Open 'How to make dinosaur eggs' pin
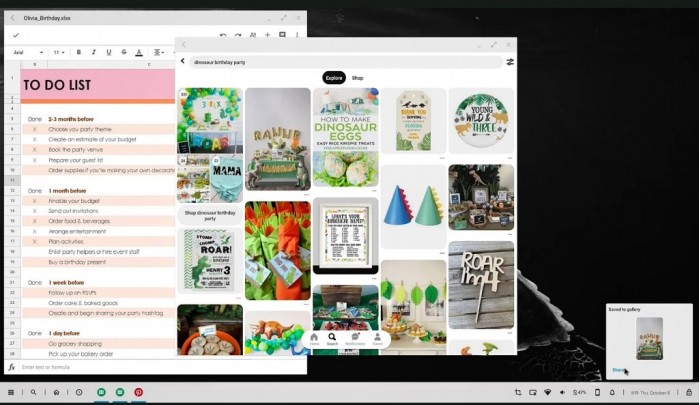This screenshot has width=700, height=405. (x=346, y=137)
